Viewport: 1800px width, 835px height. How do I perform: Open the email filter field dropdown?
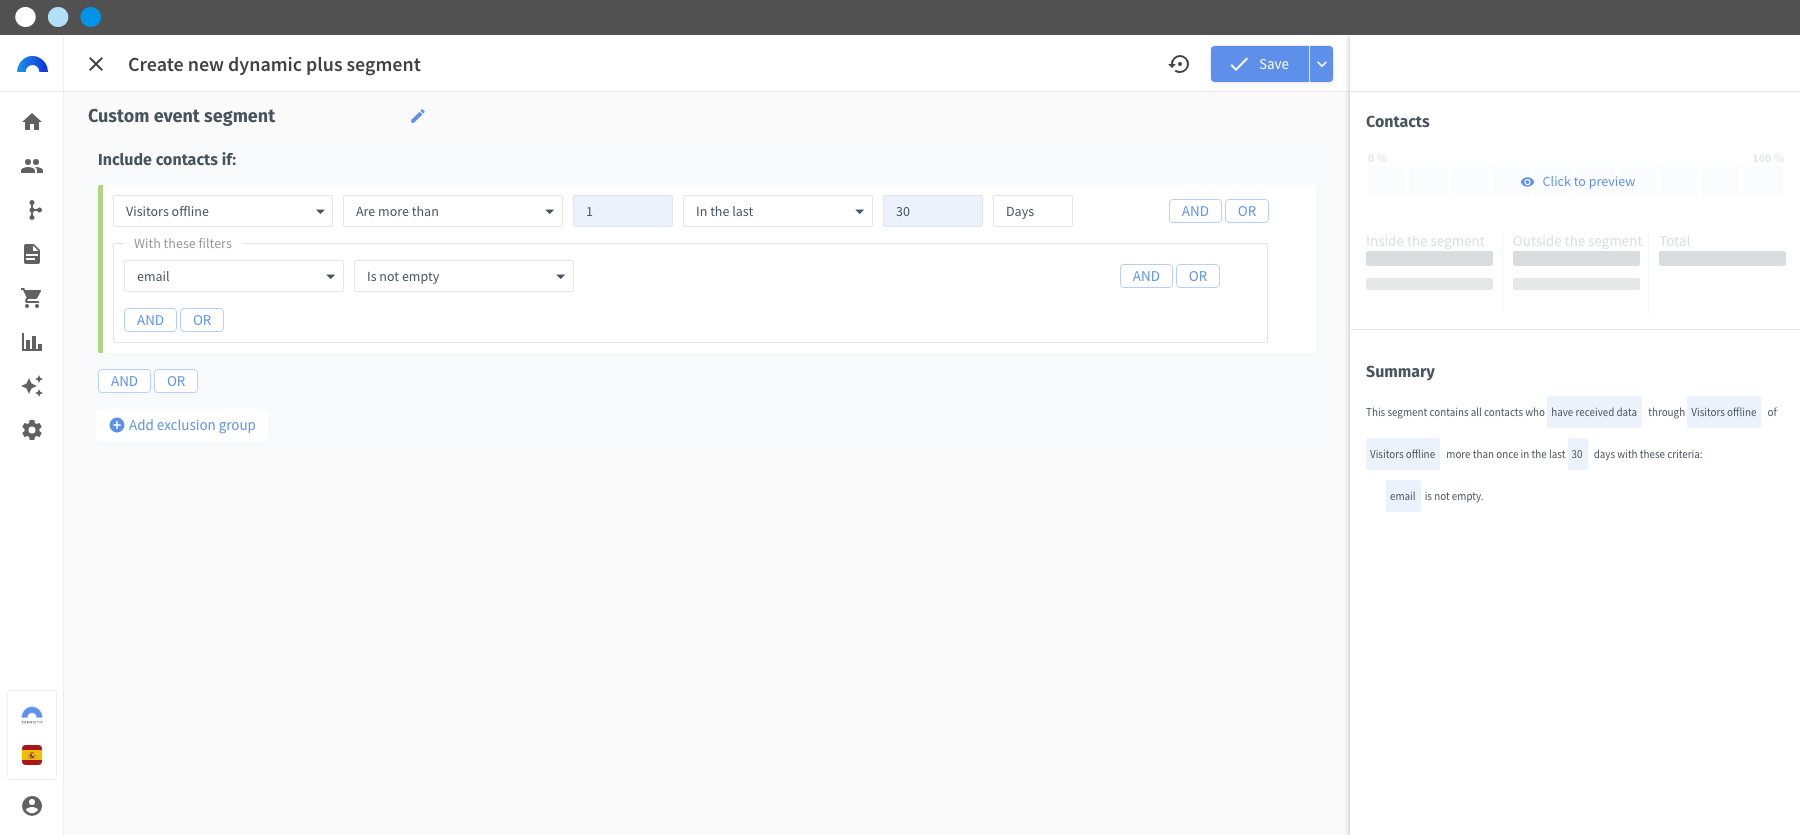click(234, 276)
